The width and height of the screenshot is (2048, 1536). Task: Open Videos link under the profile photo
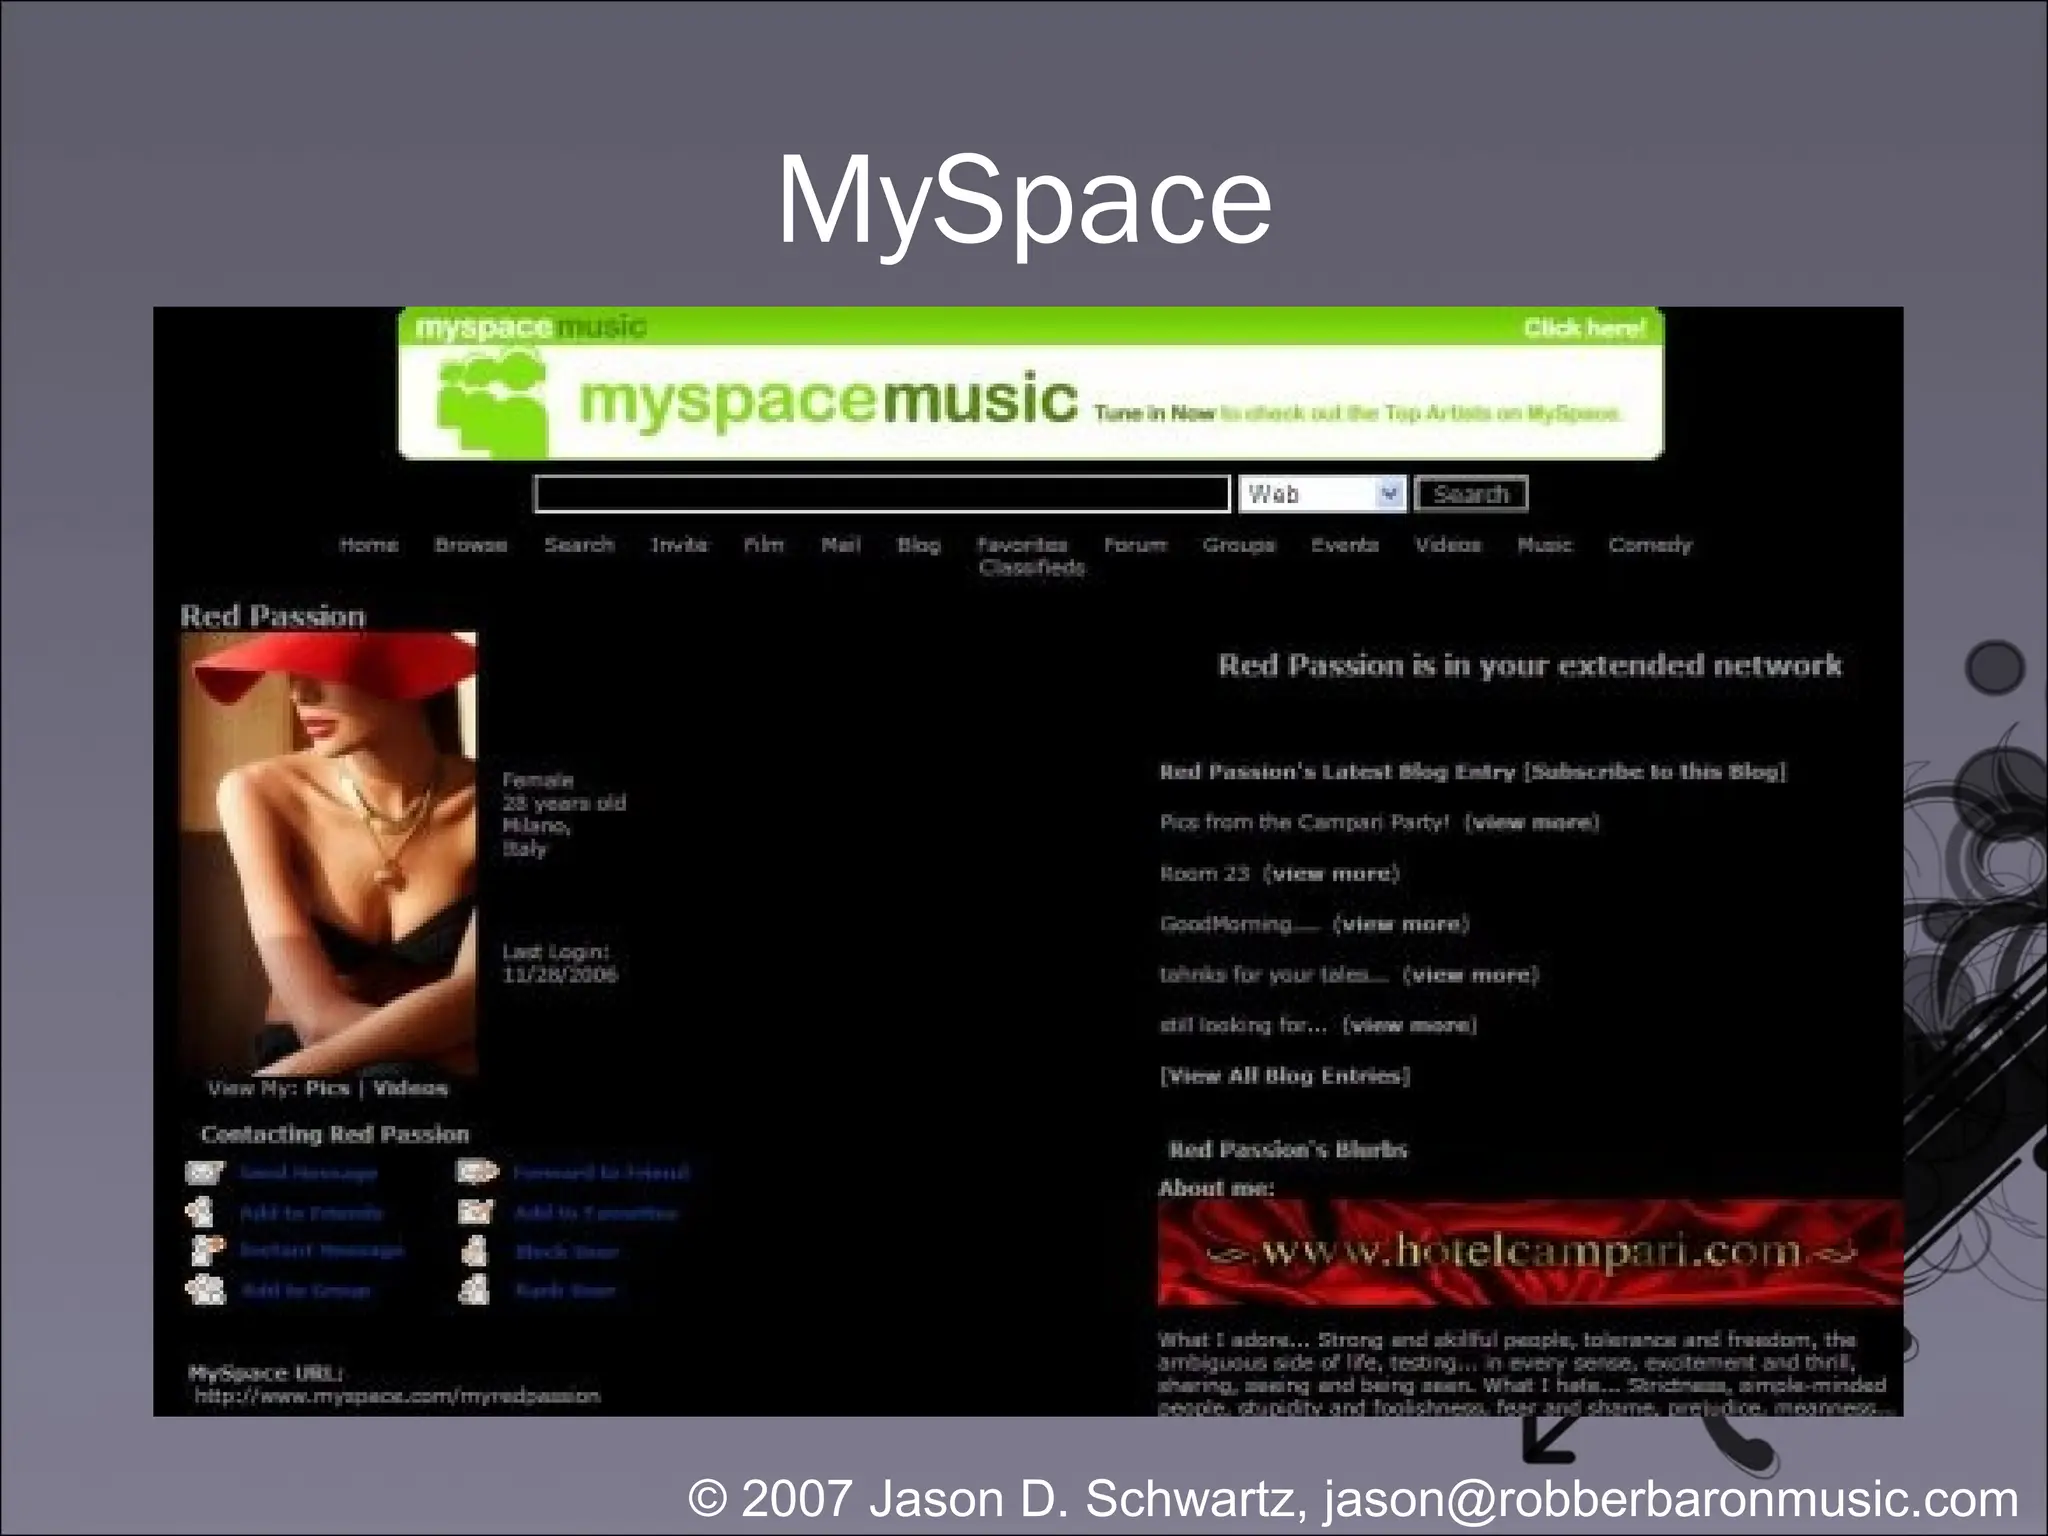pyautogui.click(x=410, y=1088)
